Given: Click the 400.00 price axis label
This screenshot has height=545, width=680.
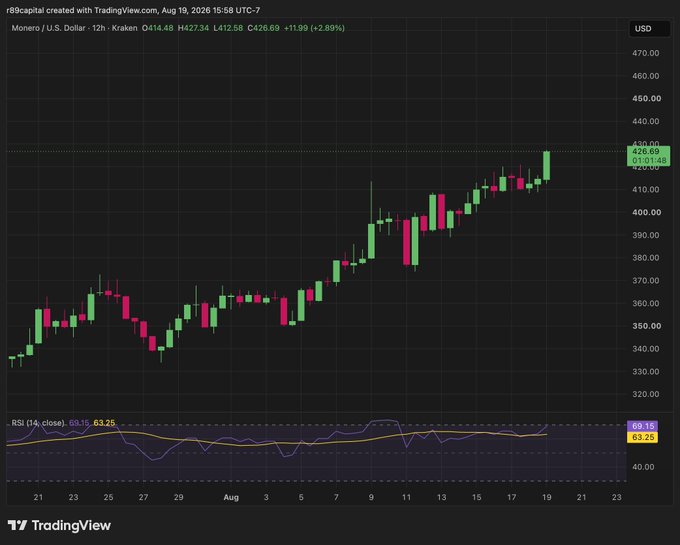Looking at the screenshot, I should (647, 212).
